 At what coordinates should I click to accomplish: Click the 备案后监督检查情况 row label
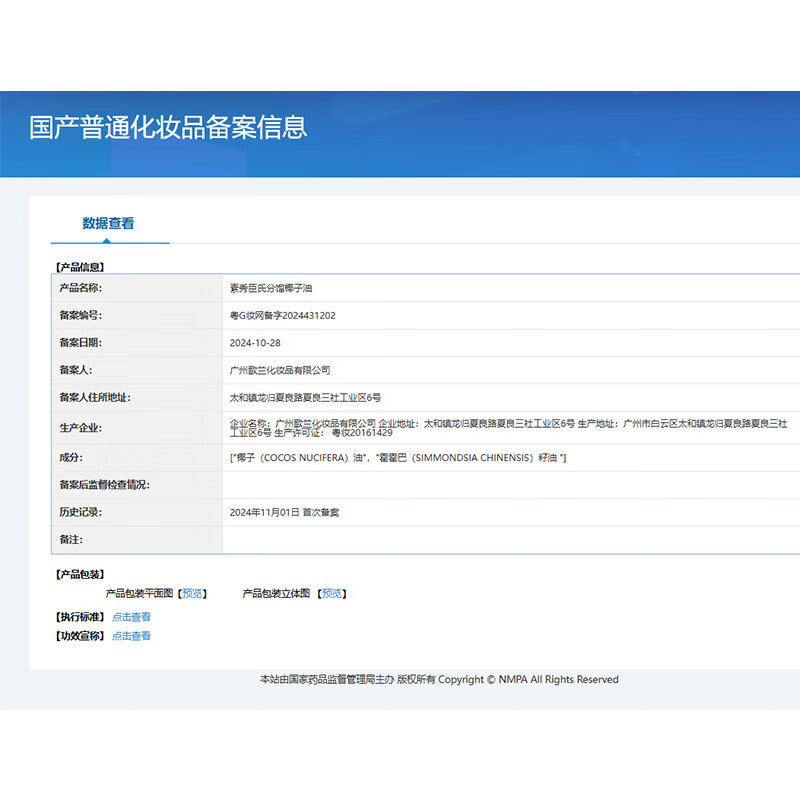tap(105, 485)
